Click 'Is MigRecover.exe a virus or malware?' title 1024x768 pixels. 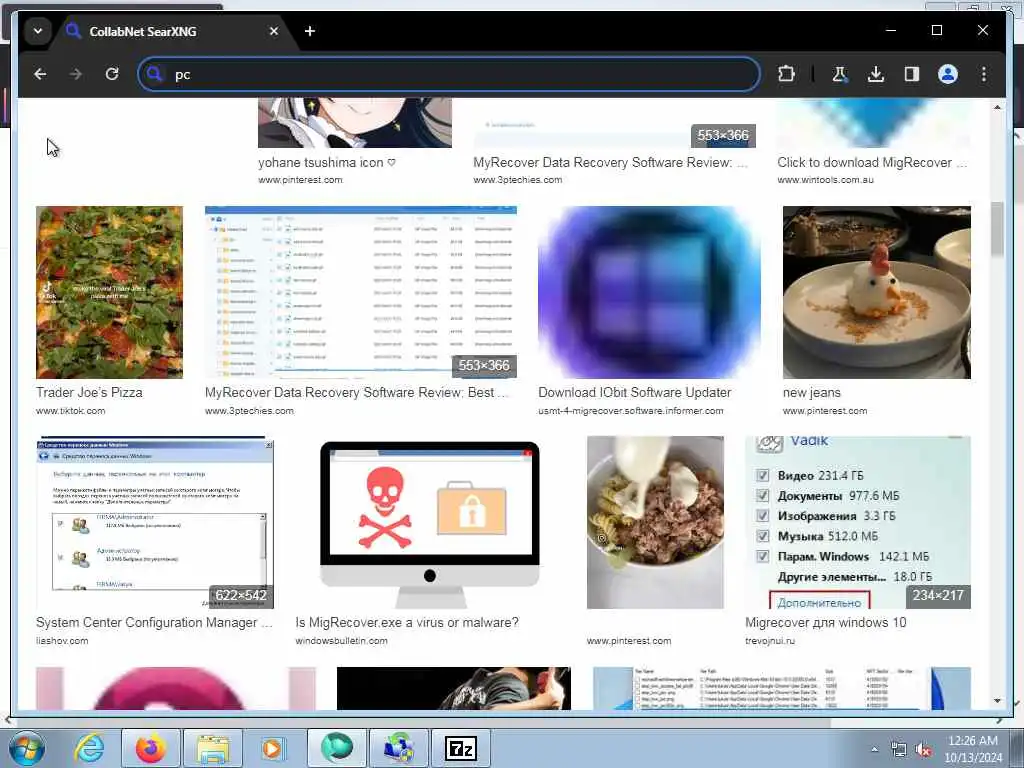point(407,622)
